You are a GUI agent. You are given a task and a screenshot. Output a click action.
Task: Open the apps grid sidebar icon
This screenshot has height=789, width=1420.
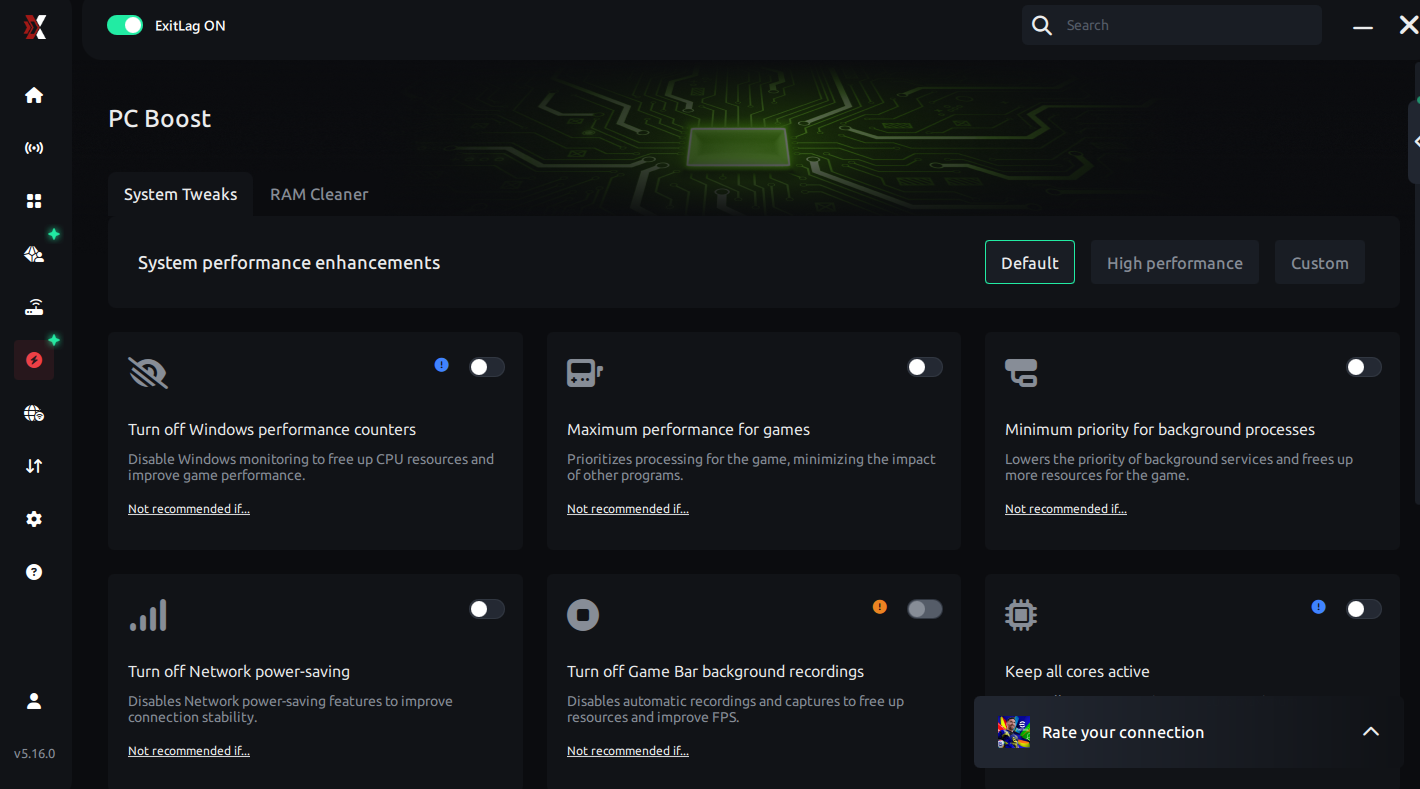click(x=34, y=201)
